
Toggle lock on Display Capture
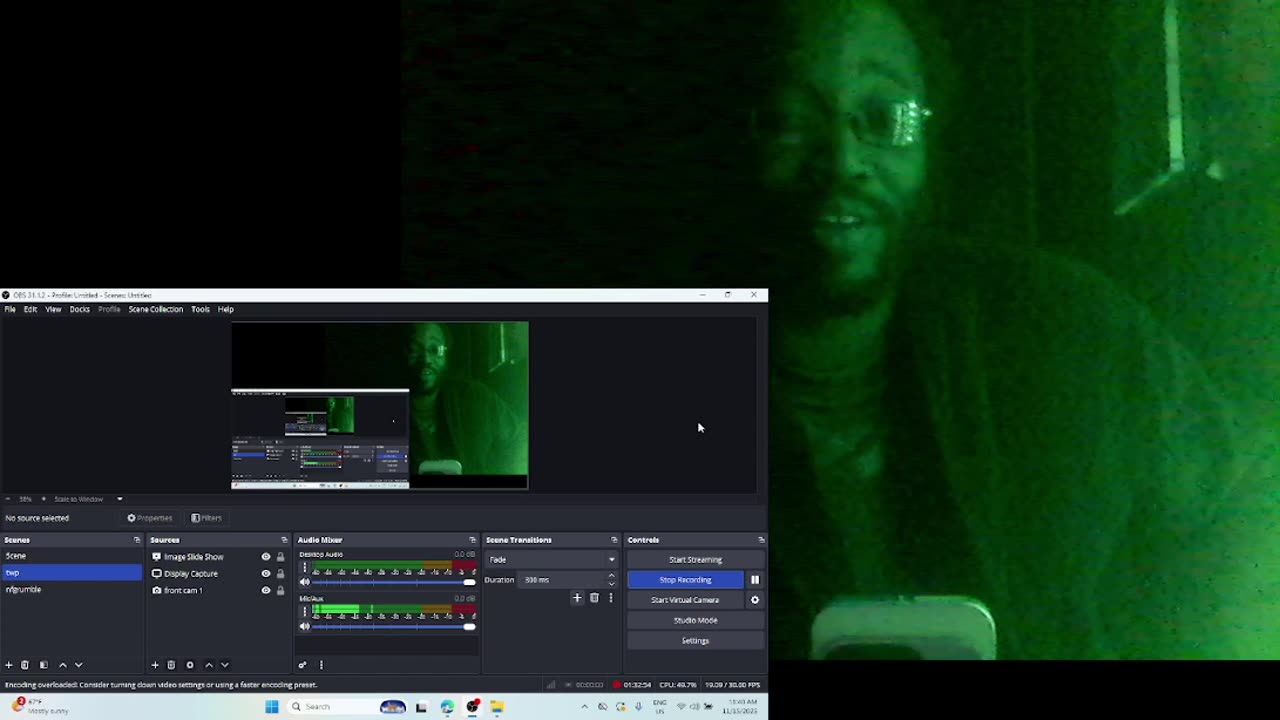coord(280,574)
